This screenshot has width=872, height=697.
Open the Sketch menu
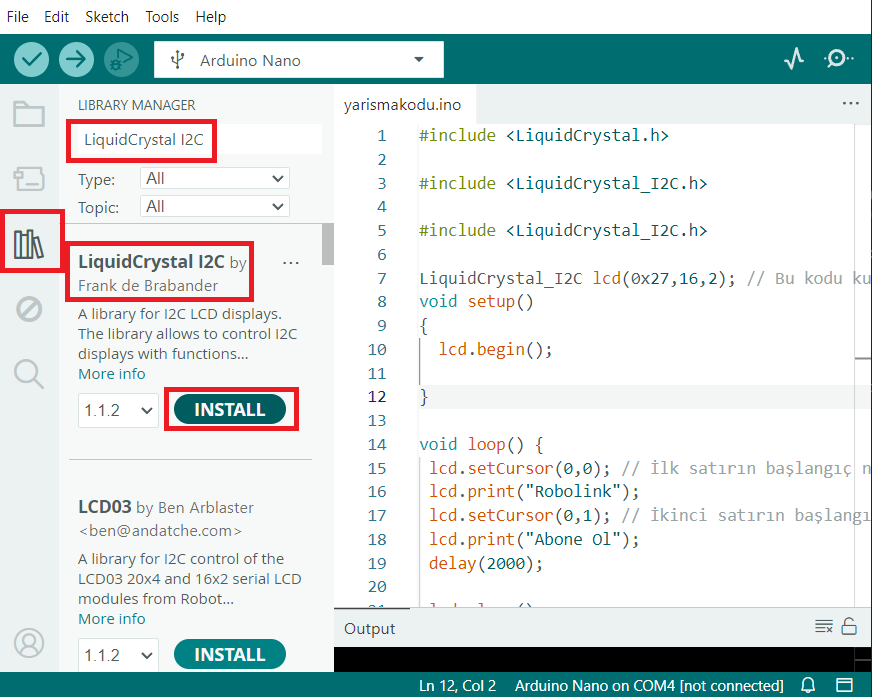click(107, 17)
